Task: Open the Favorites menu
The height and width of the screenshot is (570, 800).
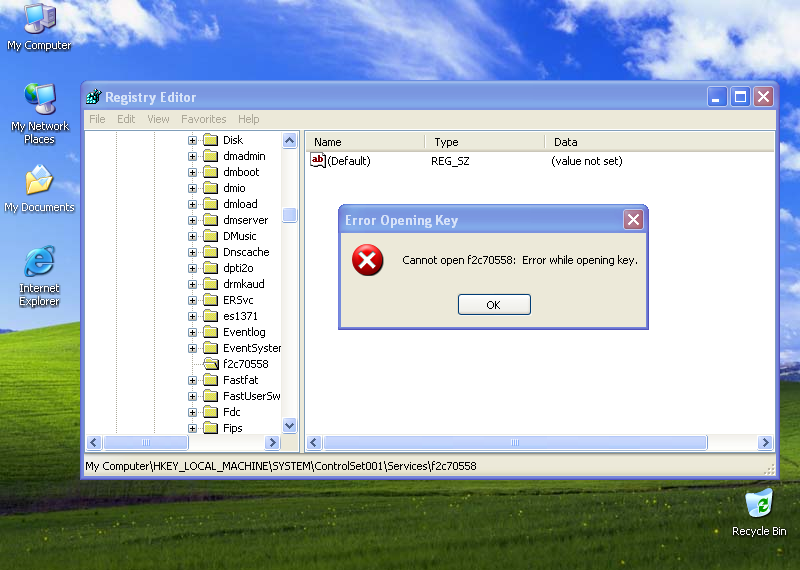Action: point(204,119)
